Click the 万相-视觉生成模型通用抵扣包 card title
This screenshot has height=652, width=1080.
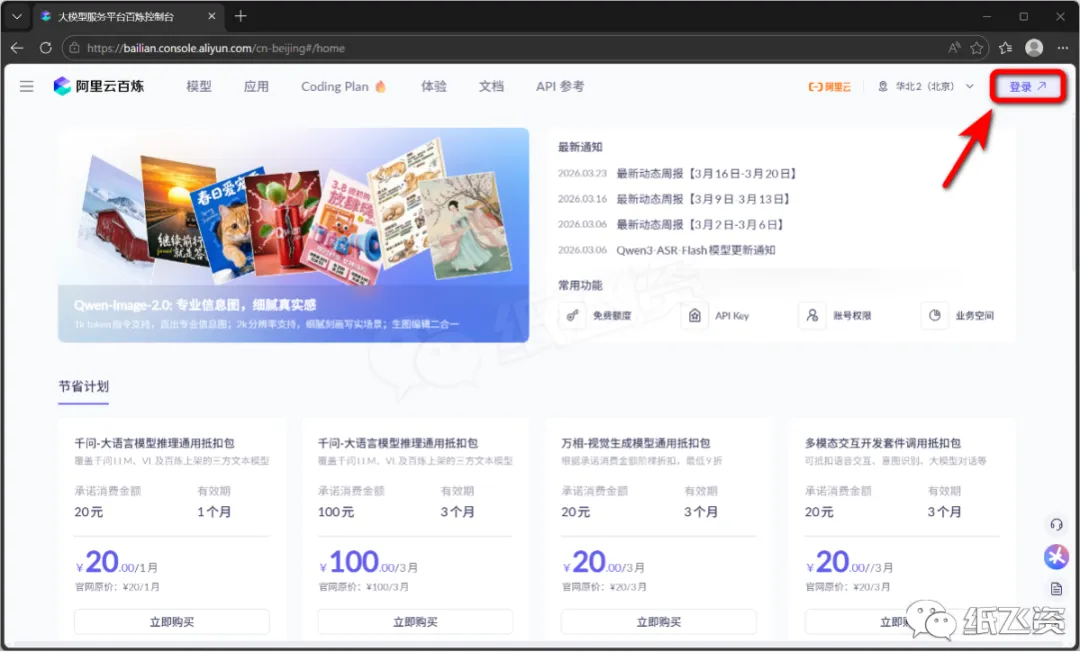click(x=636, y=443)
